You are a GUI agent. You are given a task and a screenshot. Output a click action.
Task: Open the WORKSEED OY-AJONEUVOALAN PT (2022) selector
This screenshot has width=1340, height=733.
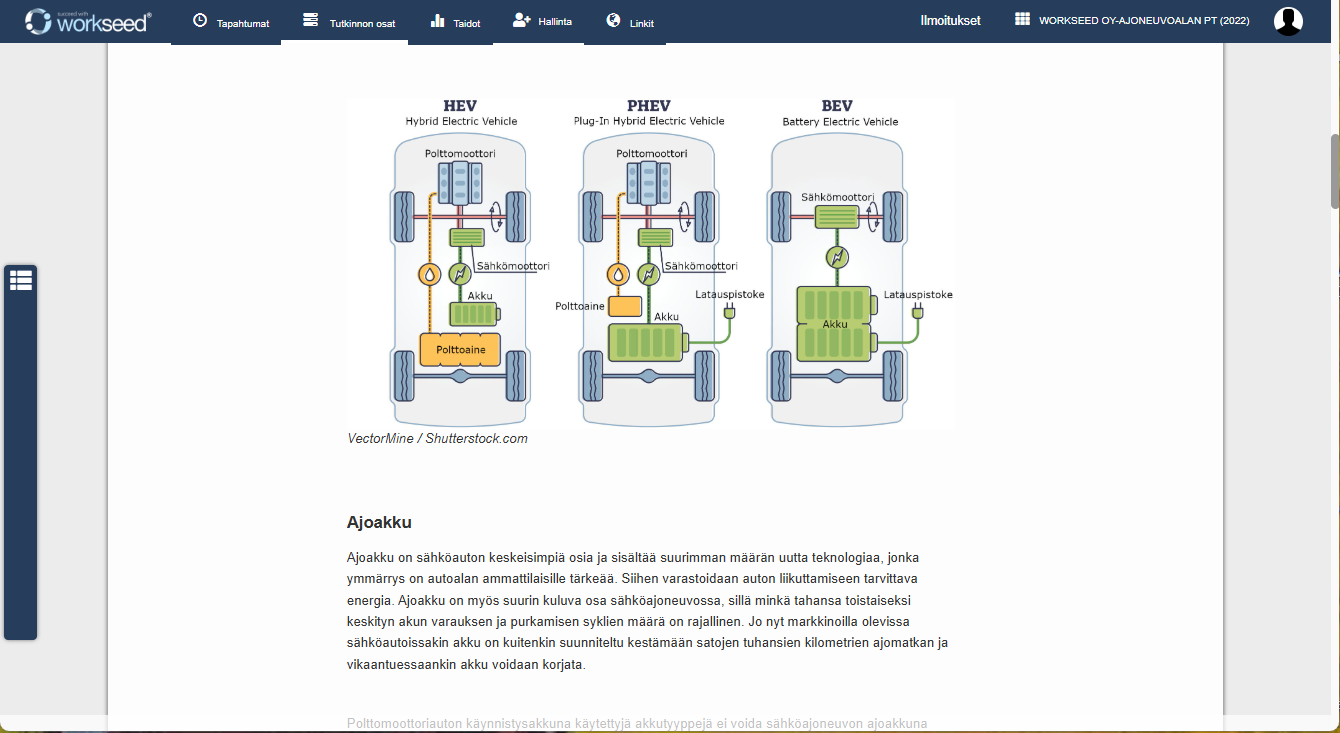click(1132, 20)
